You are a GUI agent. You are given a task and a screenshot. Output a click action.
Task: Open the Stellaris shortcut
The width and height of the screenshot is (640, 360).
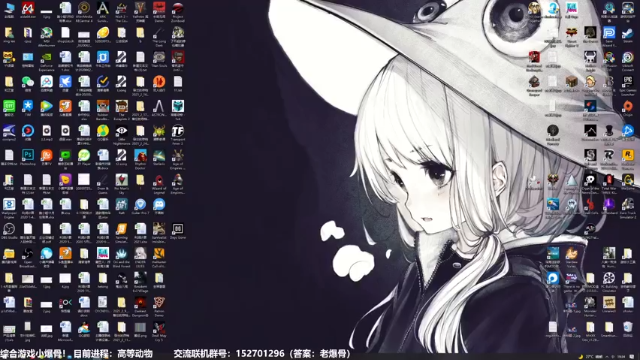click(159, 158)
